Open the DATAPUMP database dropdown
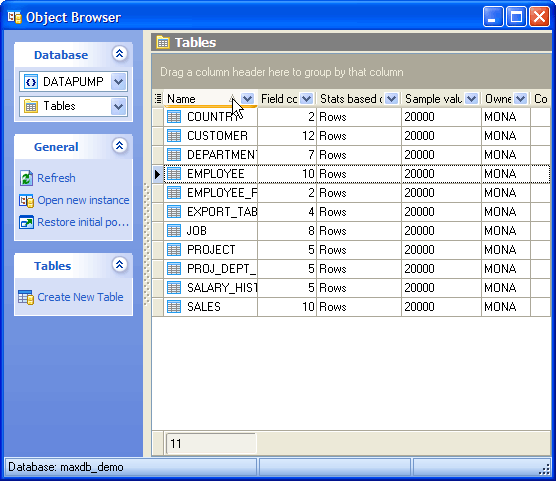The image size is (556, 481). (x=118, y=82)
